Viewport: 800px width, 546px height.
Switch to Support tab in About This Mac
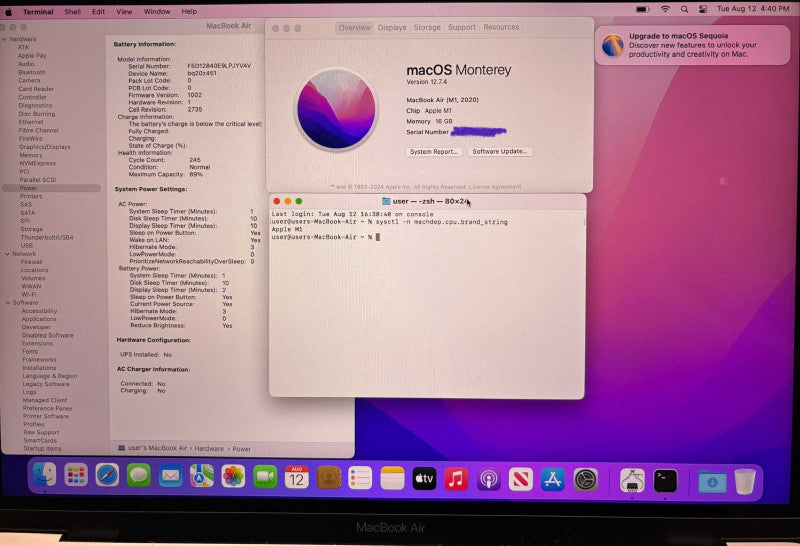(462, 27)
